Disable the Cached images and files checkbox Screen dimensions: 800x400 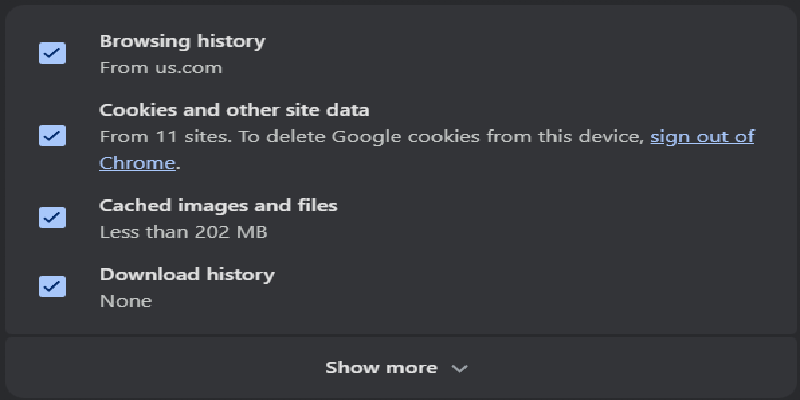[52, 217]
